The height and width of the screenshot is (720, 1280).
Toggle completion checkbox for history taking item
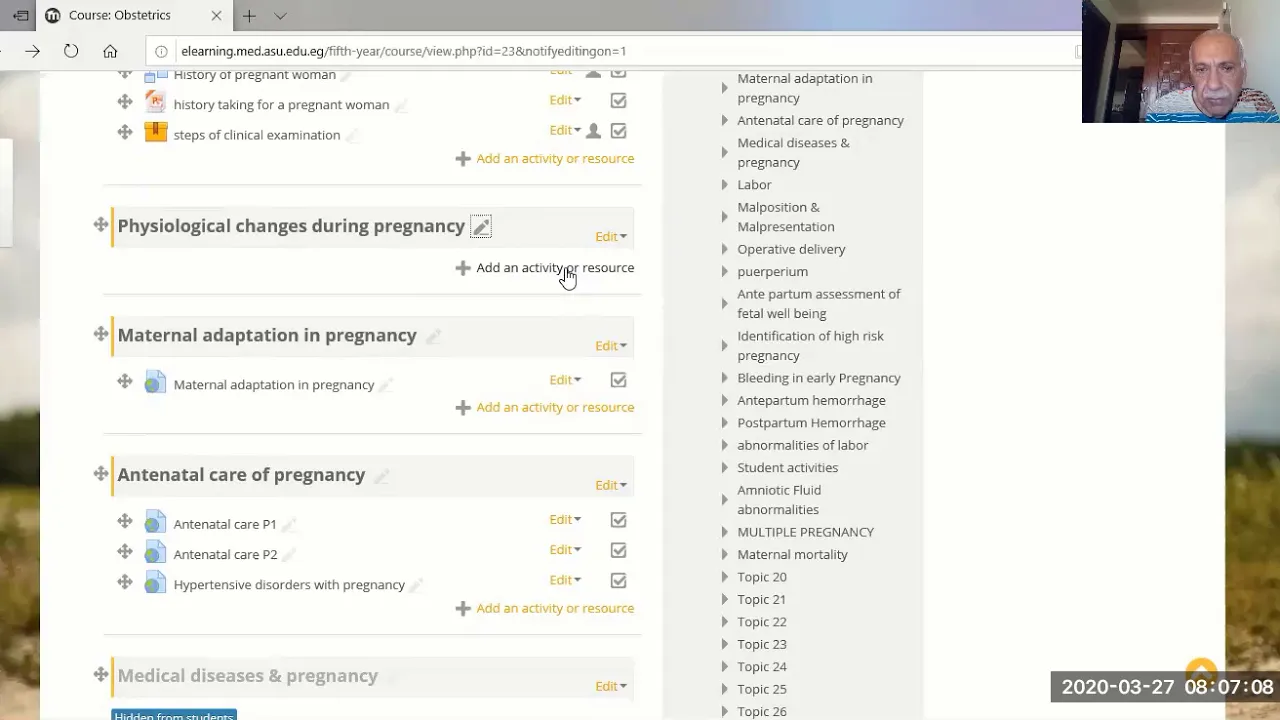618,101
